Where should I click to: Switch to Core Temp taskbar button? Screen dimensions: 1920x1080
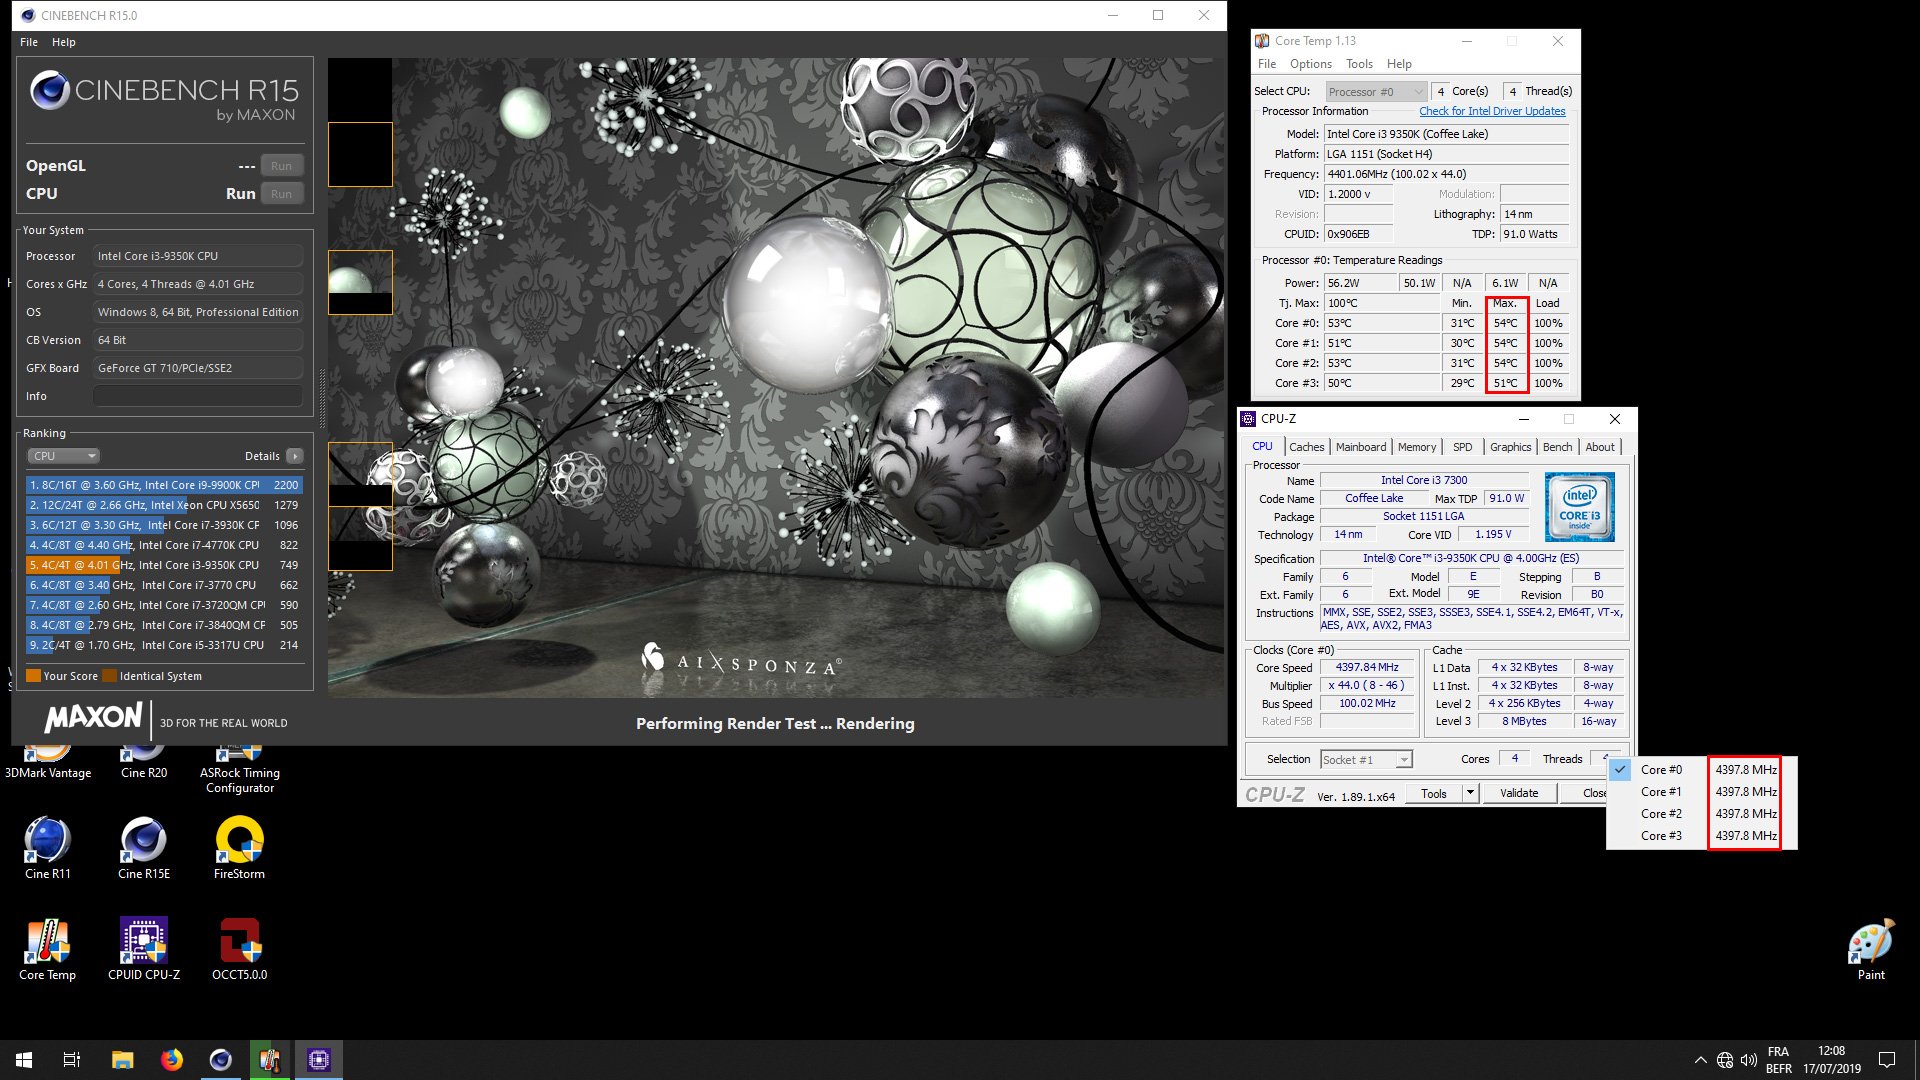(269, 1060)
